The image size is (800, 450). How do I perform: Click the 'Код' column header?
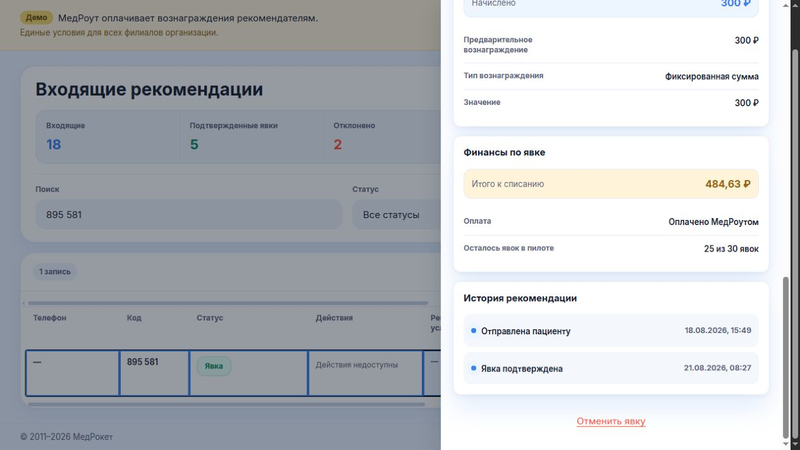(x=134, y=317)
